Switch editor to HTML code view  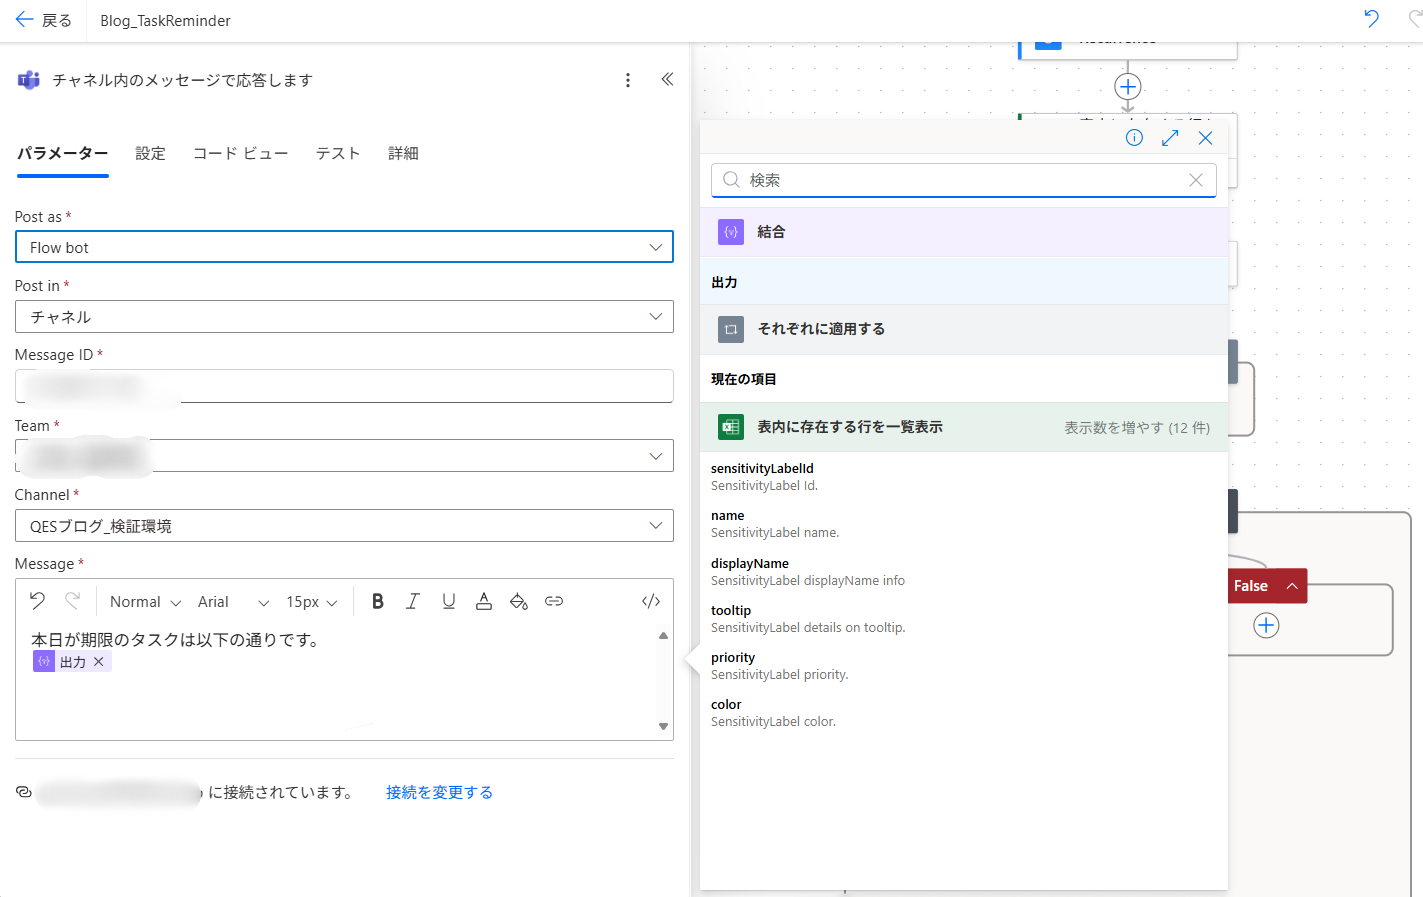(651, 601)
